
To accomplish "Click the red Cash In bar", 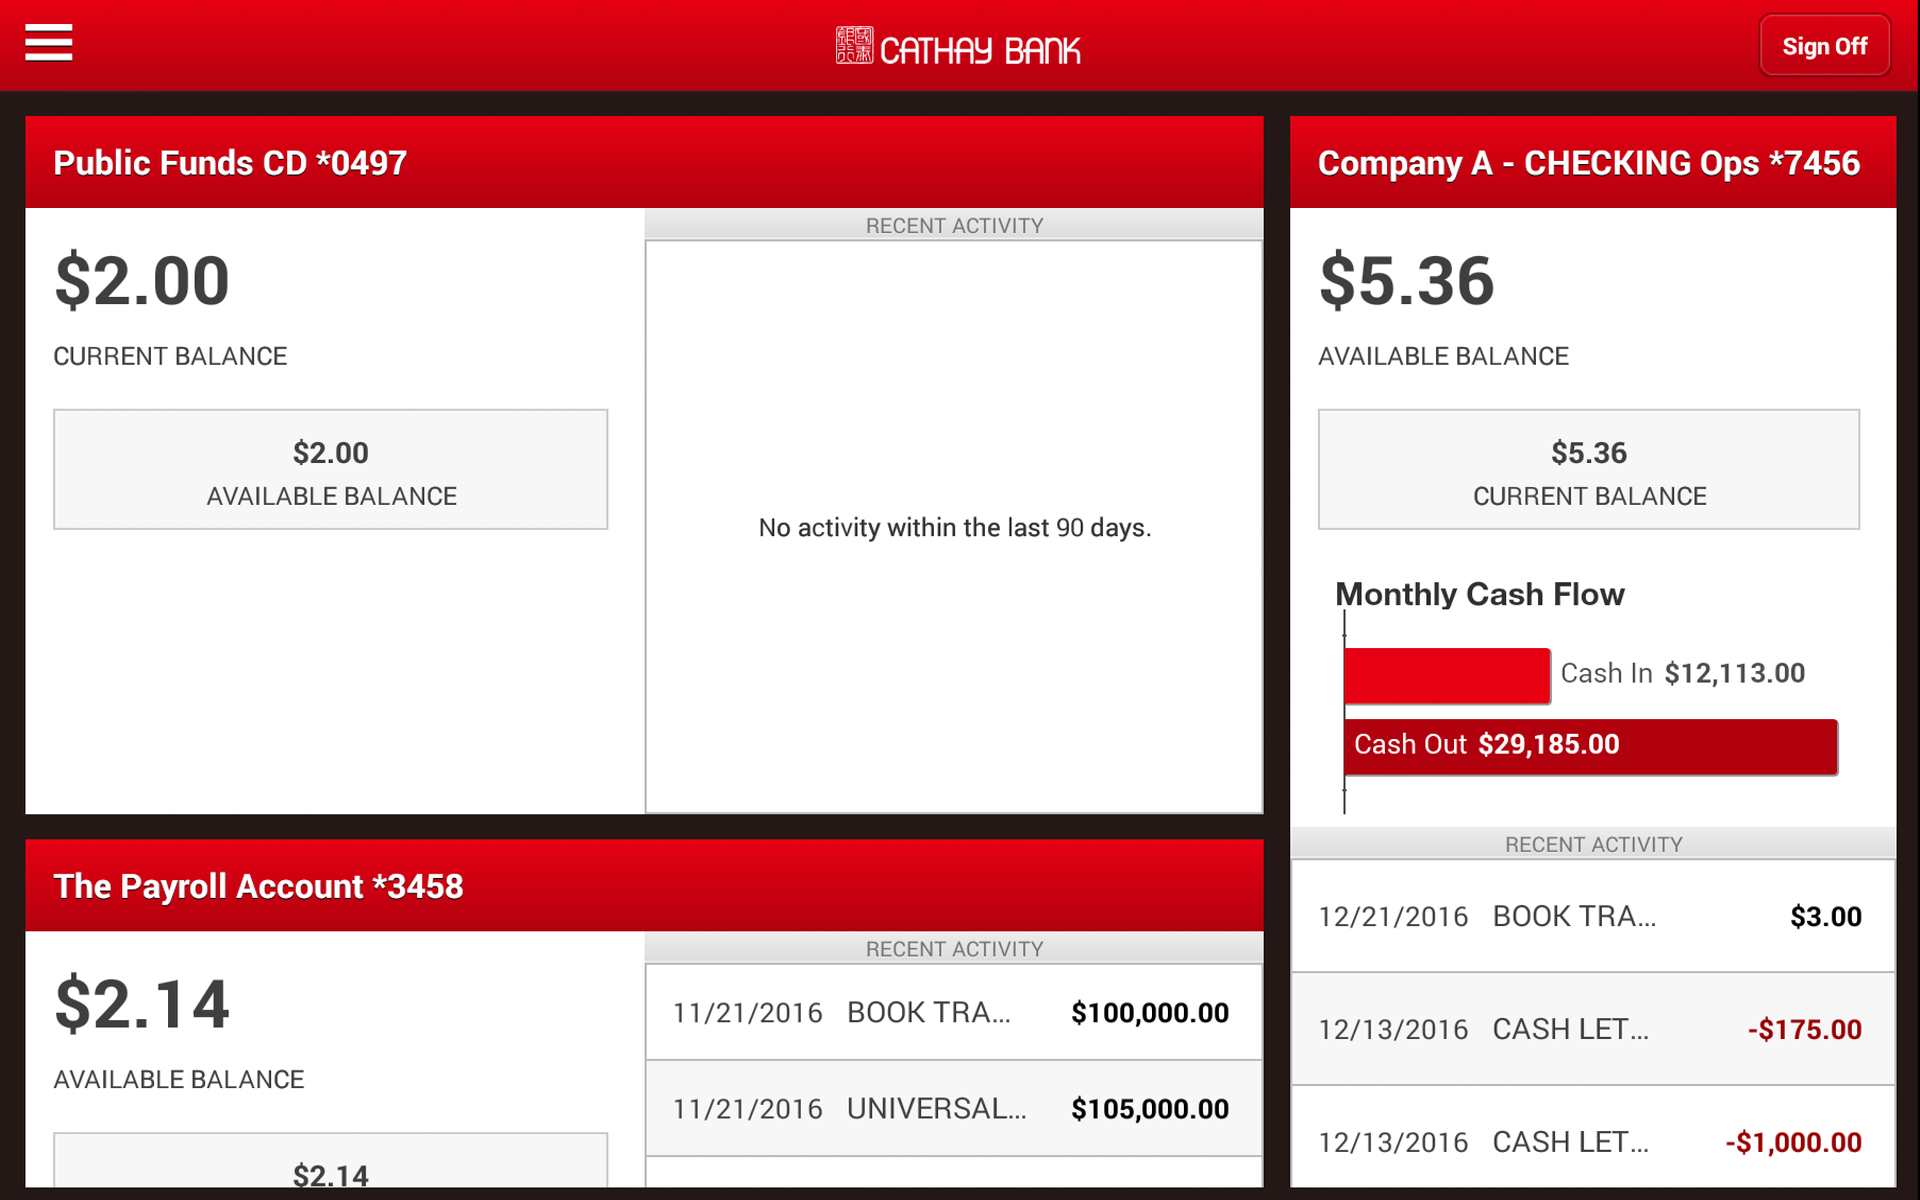I will click(1446, 676).
